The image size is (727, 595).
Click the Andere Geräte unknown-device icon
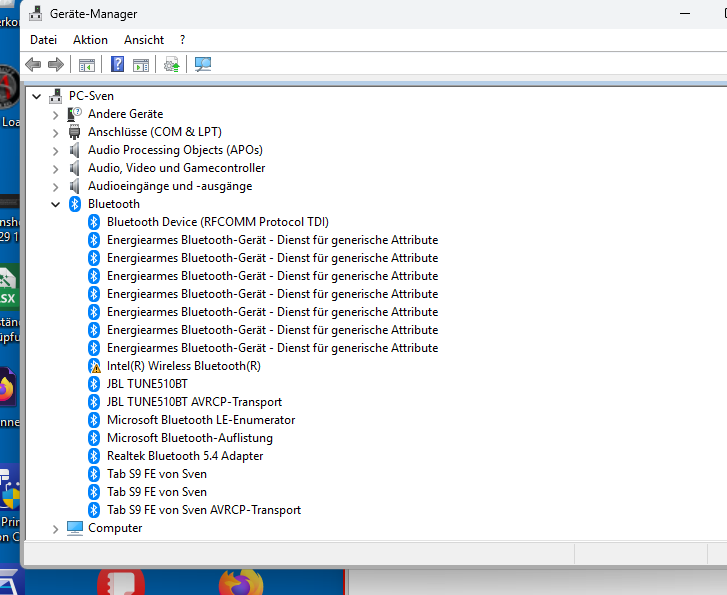(x=74, y=114)
